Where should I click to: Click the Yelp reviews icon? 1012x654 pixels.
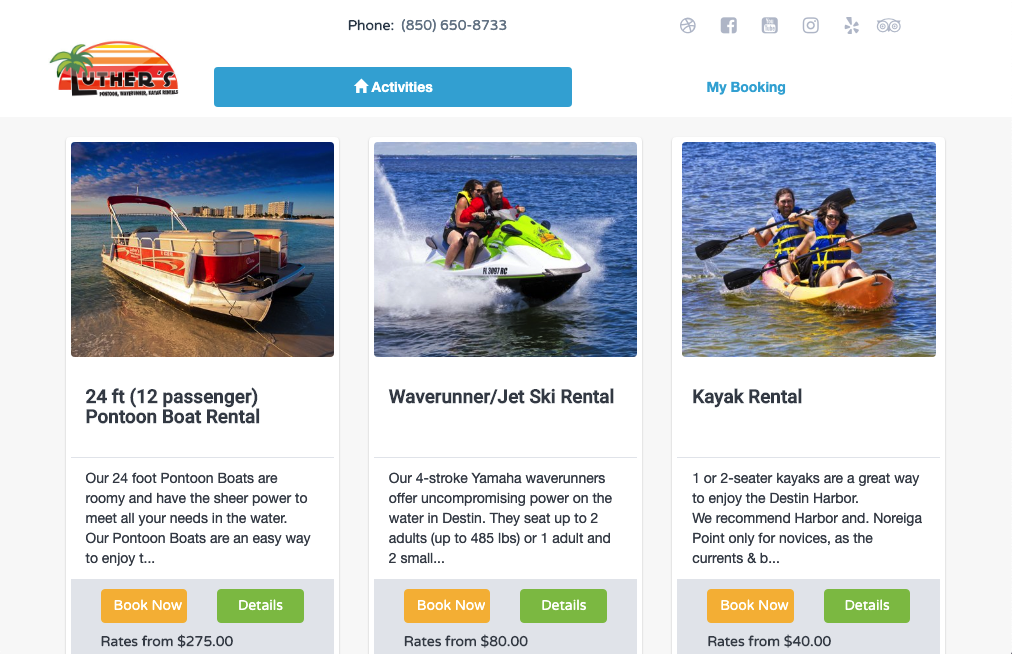tap(851, 26)
